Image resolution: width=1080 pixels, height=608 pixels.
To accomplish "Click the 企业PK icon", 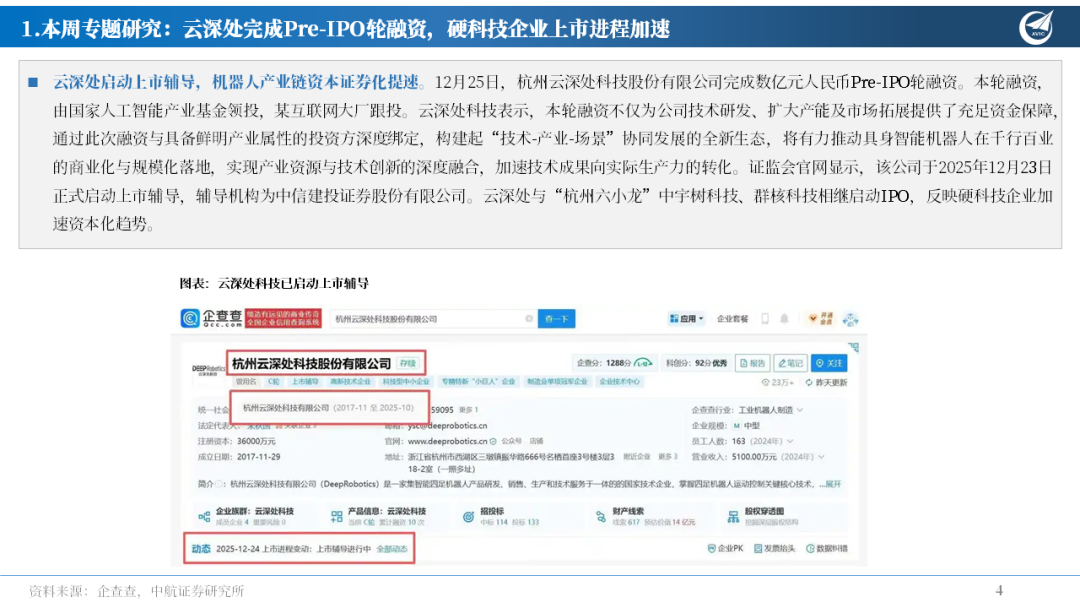I will coord(712,549).
